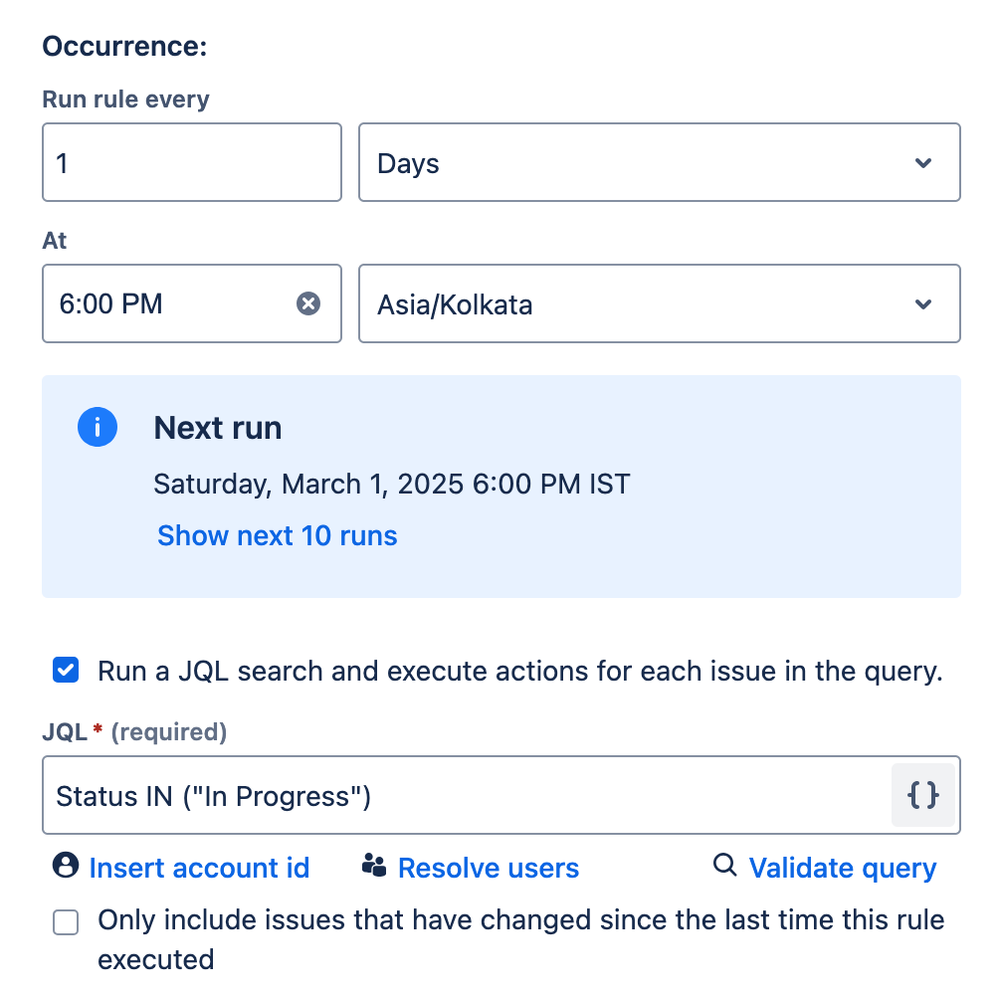Click the curly braces smart values icon
999x995 pixels.
922,795
